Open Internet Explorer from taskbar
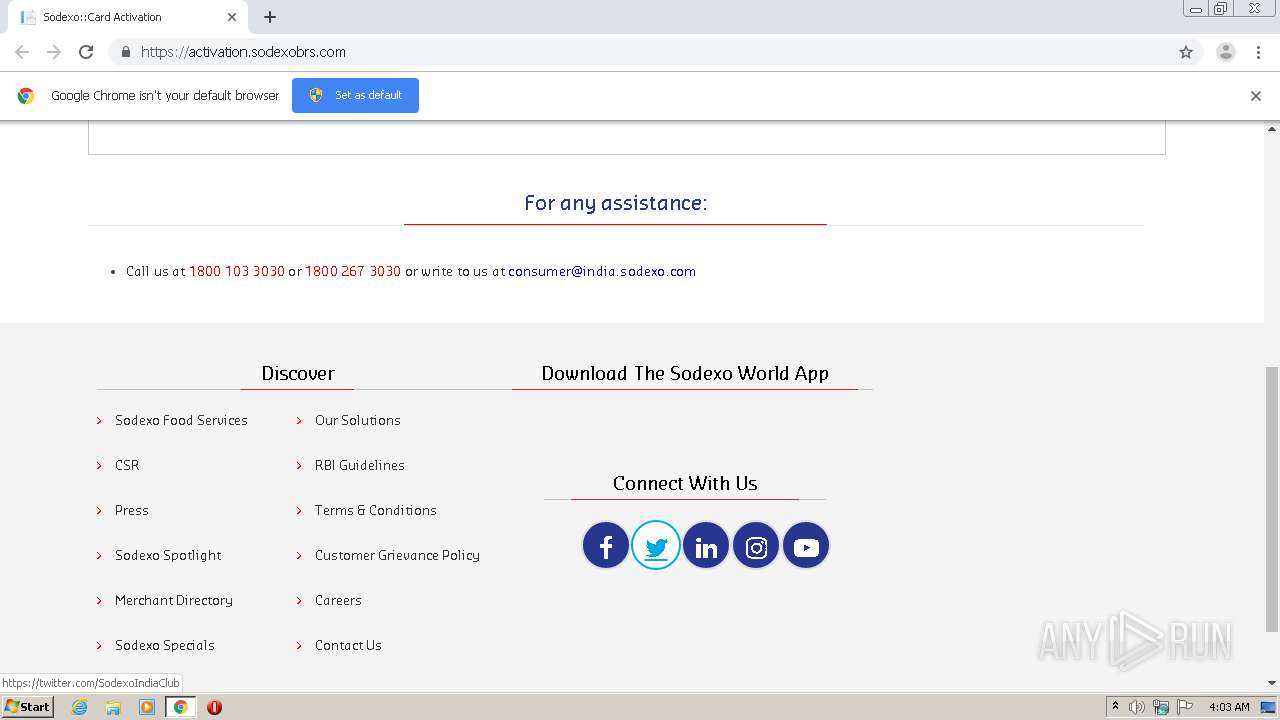 pyautogui.click(x=80, y=707)
